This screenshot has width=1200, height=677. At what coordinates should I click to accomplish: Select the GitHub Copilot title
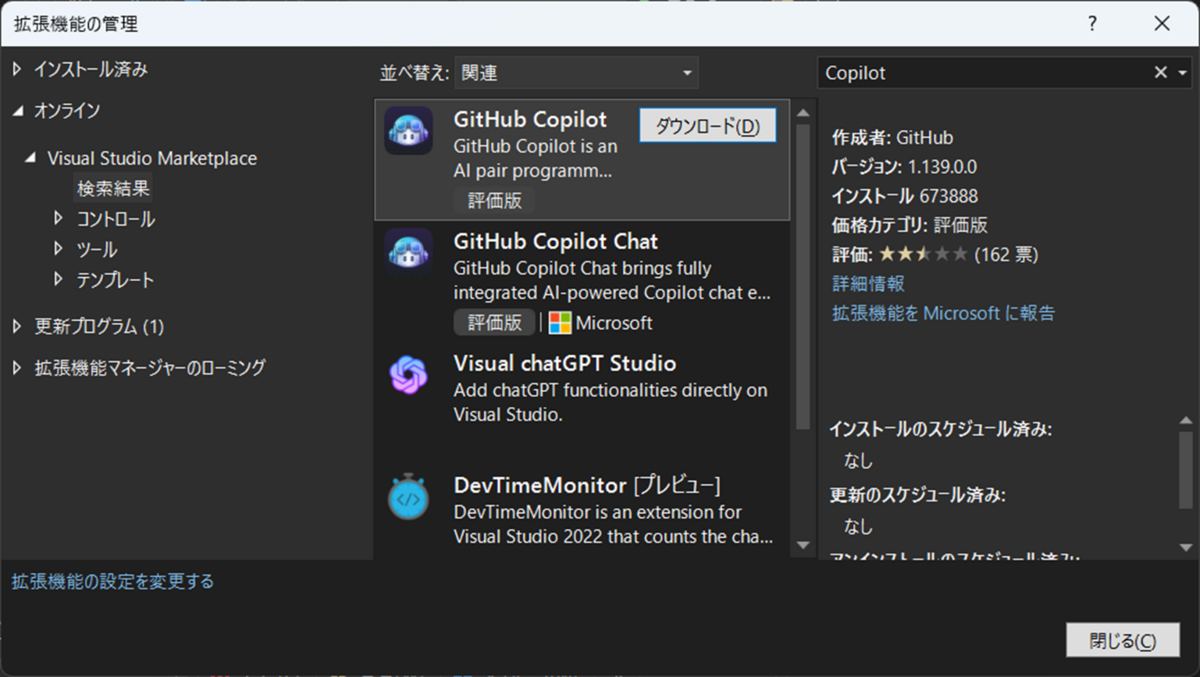click(530, 120)
